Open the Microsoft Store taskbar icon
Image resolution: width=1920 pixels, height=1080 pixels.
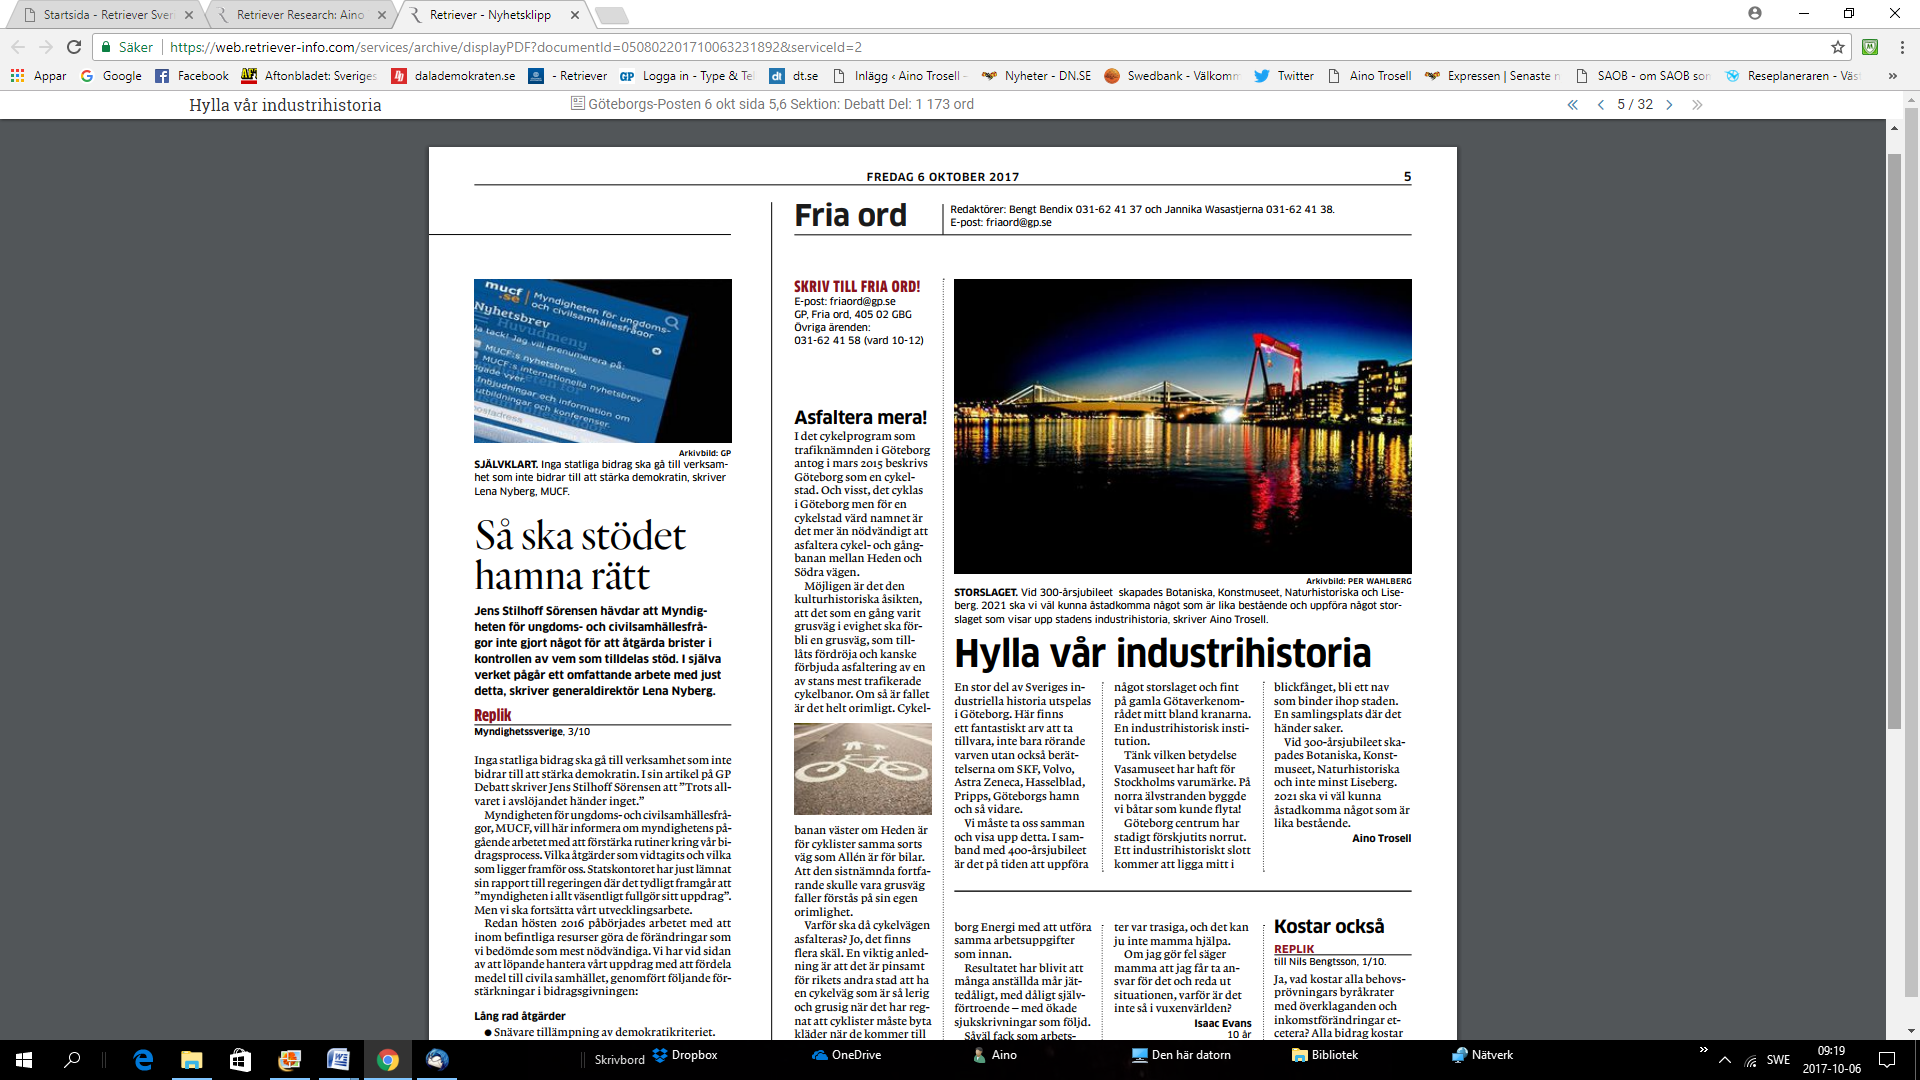[x=240, y=1060]
